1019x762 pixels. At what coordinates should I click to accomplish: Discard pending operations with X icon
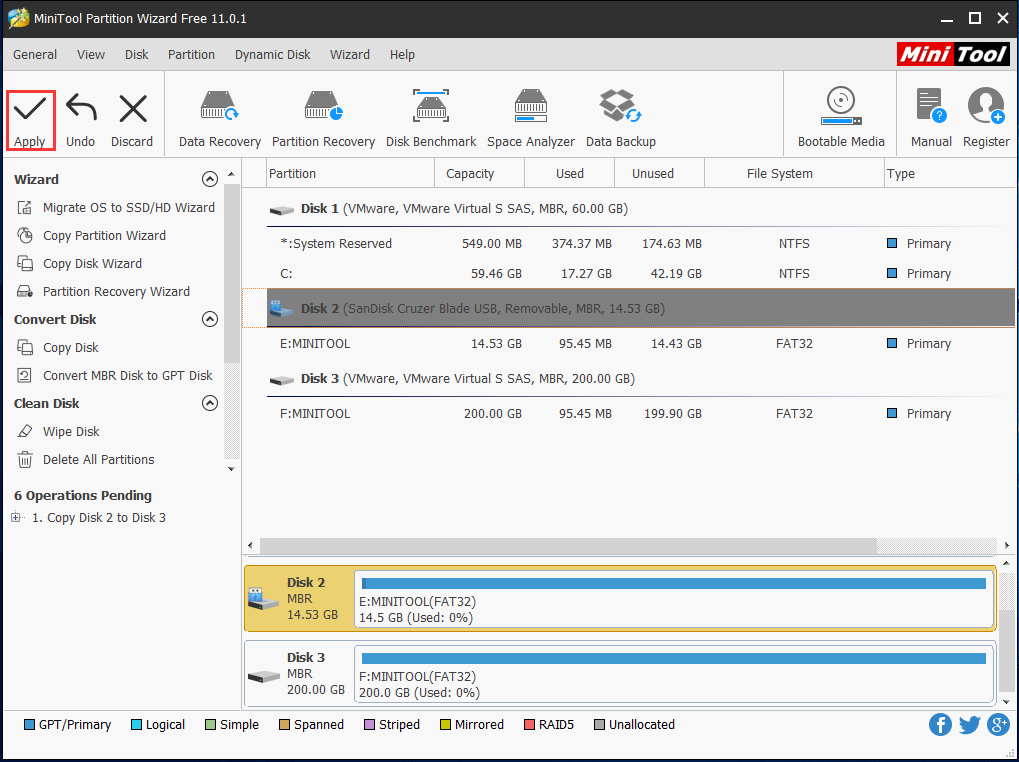click(132, 110)
